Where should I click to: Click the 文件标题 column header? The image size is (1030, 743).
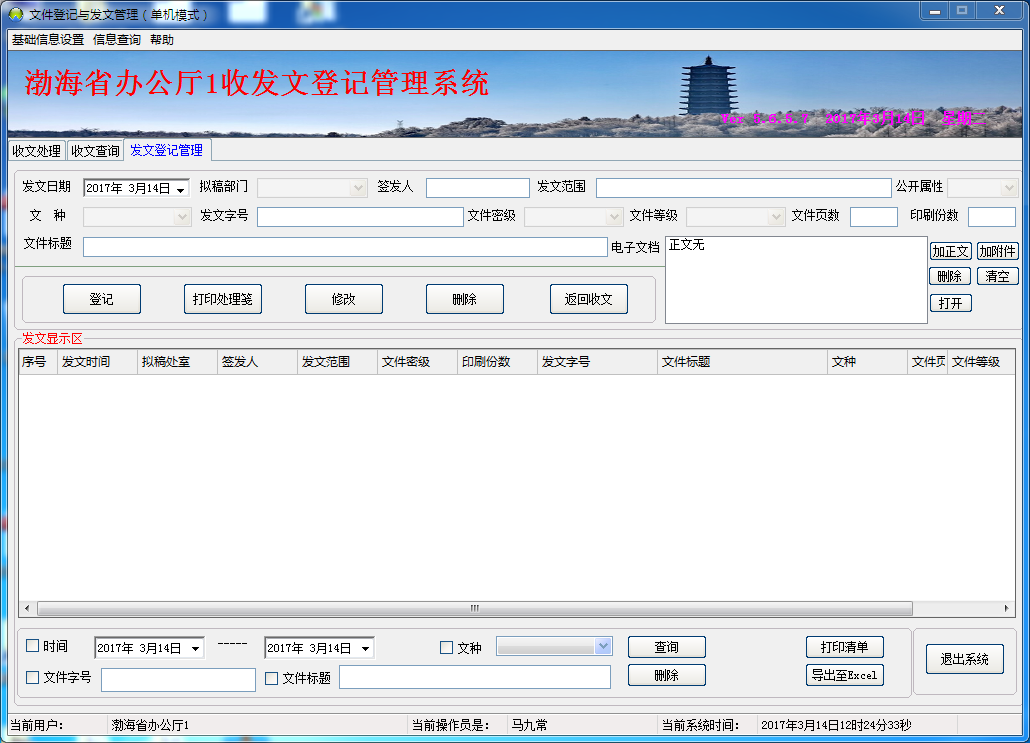click(x=742, y=362)
